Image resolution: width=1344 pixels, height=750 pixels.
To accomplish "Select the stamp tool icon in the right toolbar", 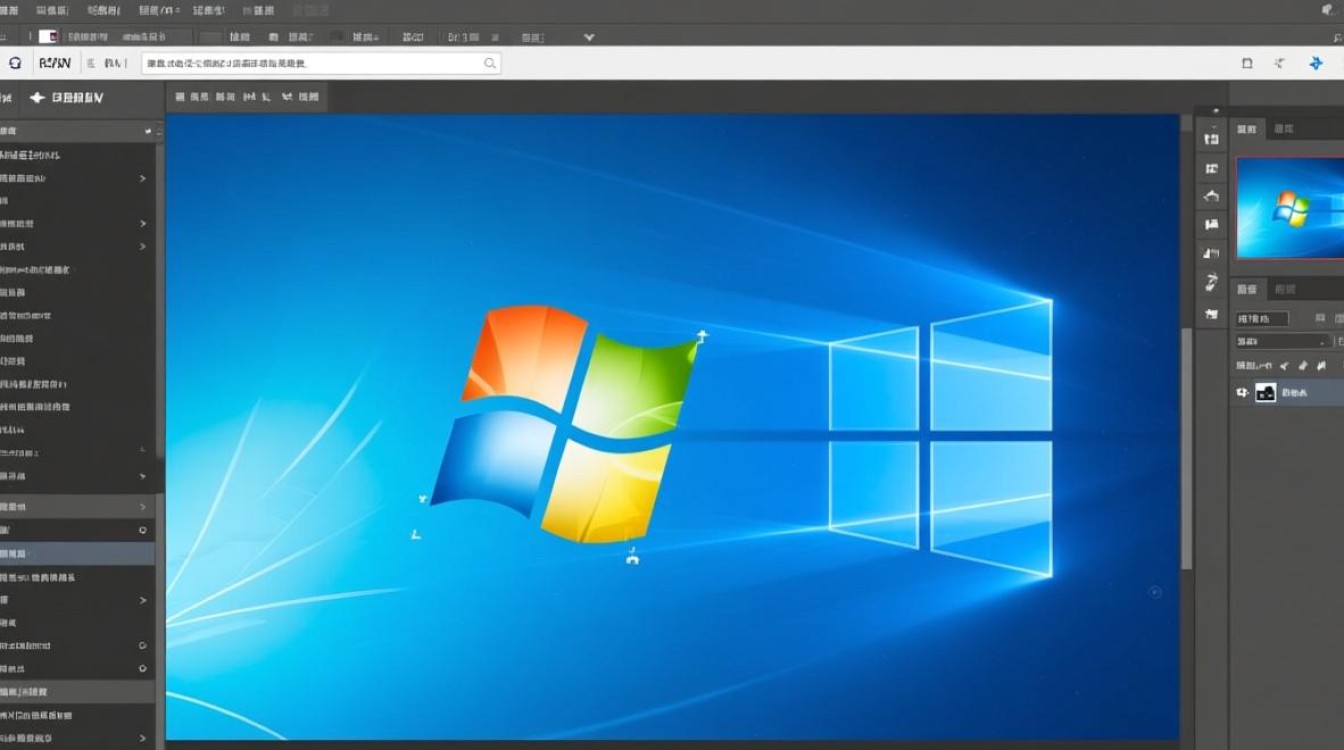I will [1211, 225].
